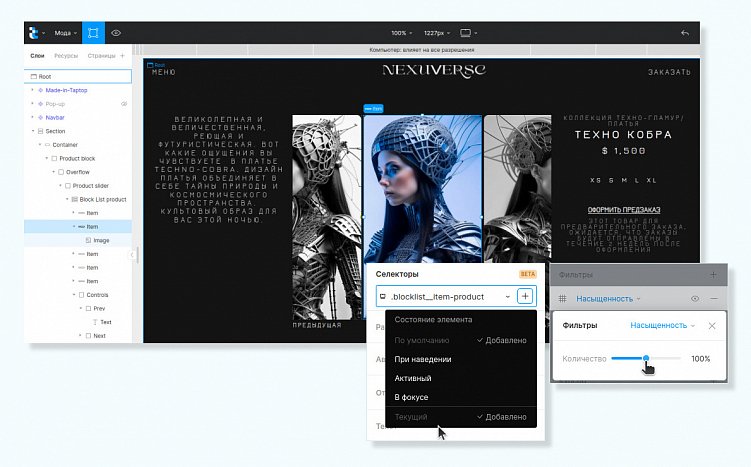Toggle visibility of the Pop-up layer
The width and height of the screenshot is (751, 467).
tap(124, 104)
